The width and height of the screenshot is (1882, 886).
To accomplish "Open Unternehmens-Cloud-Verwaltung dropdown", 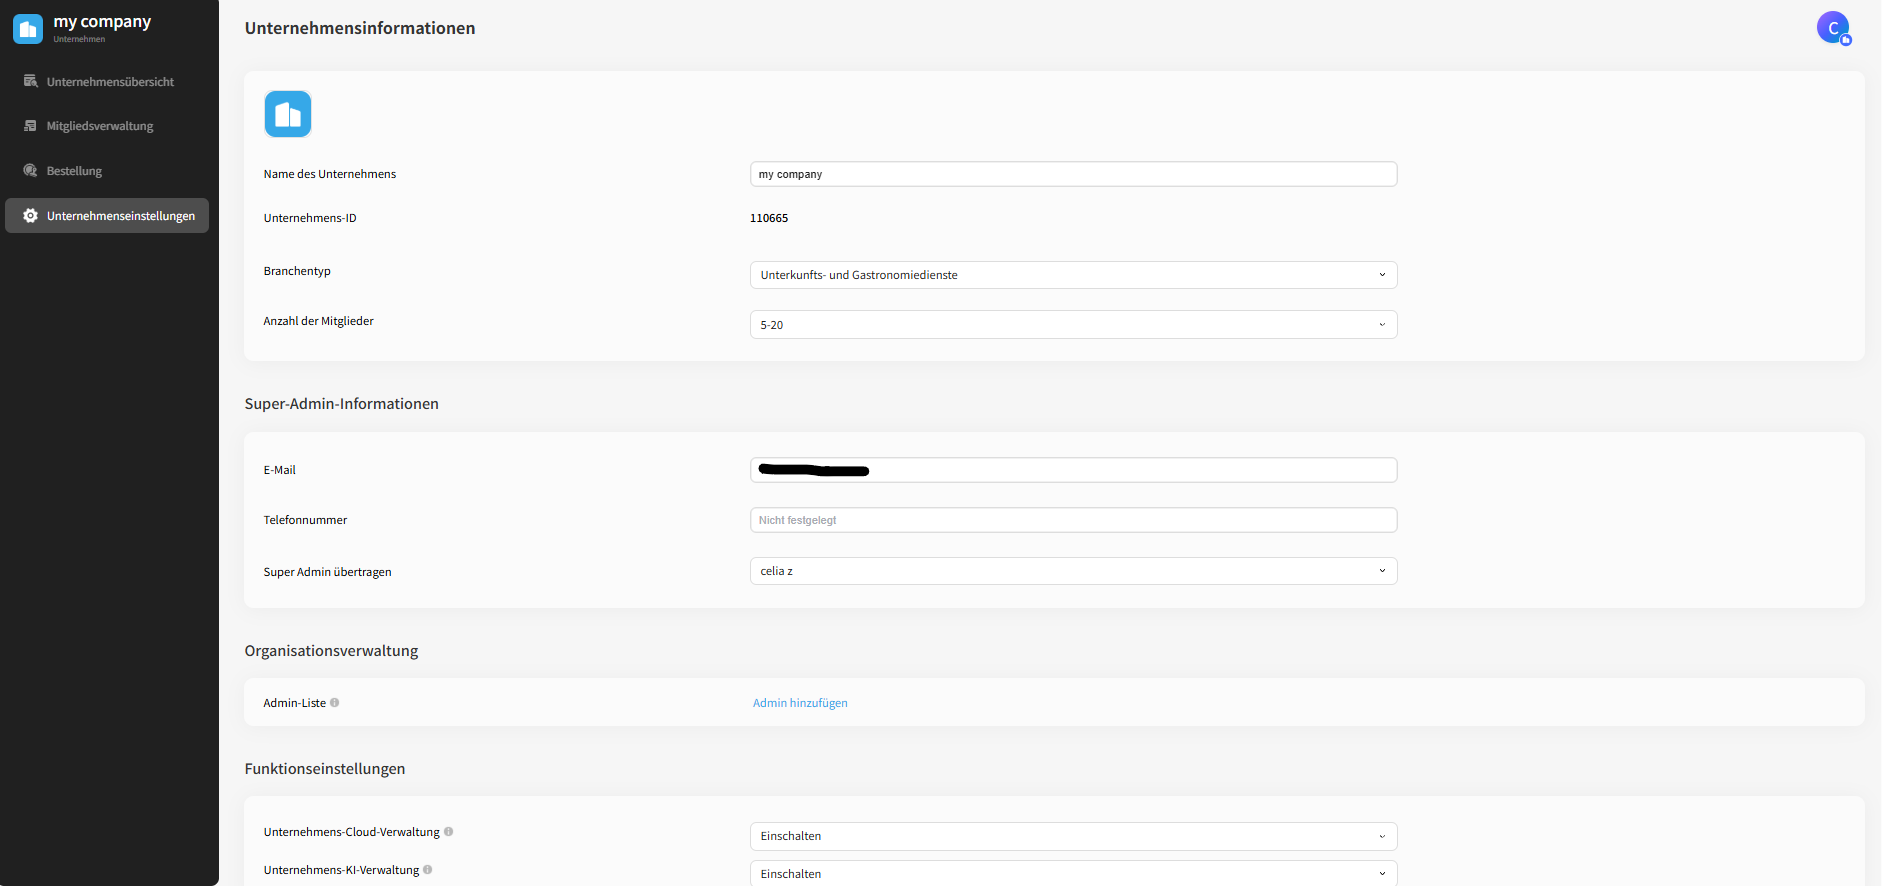I will click(x=1073, y=836).
